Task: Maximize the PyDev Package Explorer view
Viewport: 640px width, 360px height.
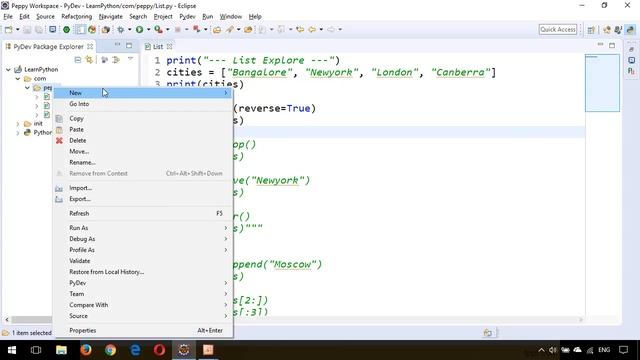Action: pyautogui.click(x=129, y=45)
